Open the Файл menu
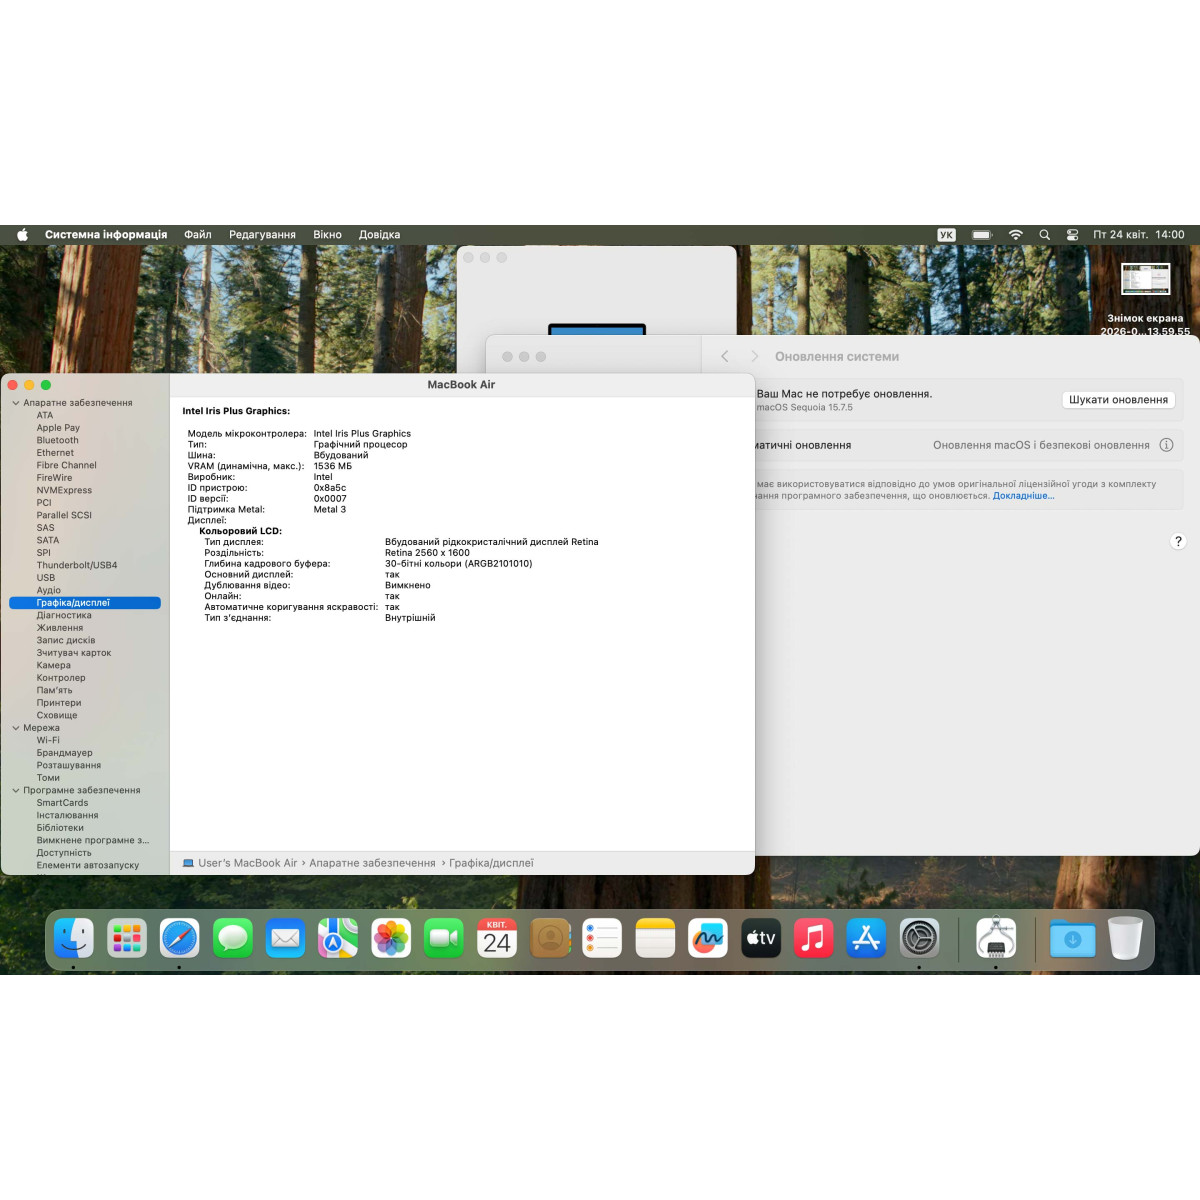 [197, 235]
